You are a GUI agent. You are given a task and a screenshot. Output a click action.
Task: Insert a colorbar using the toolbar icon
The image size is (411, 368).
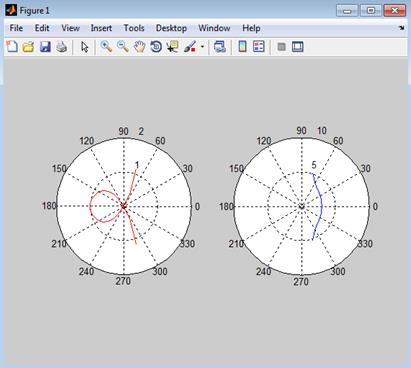(x=243, y=47)
